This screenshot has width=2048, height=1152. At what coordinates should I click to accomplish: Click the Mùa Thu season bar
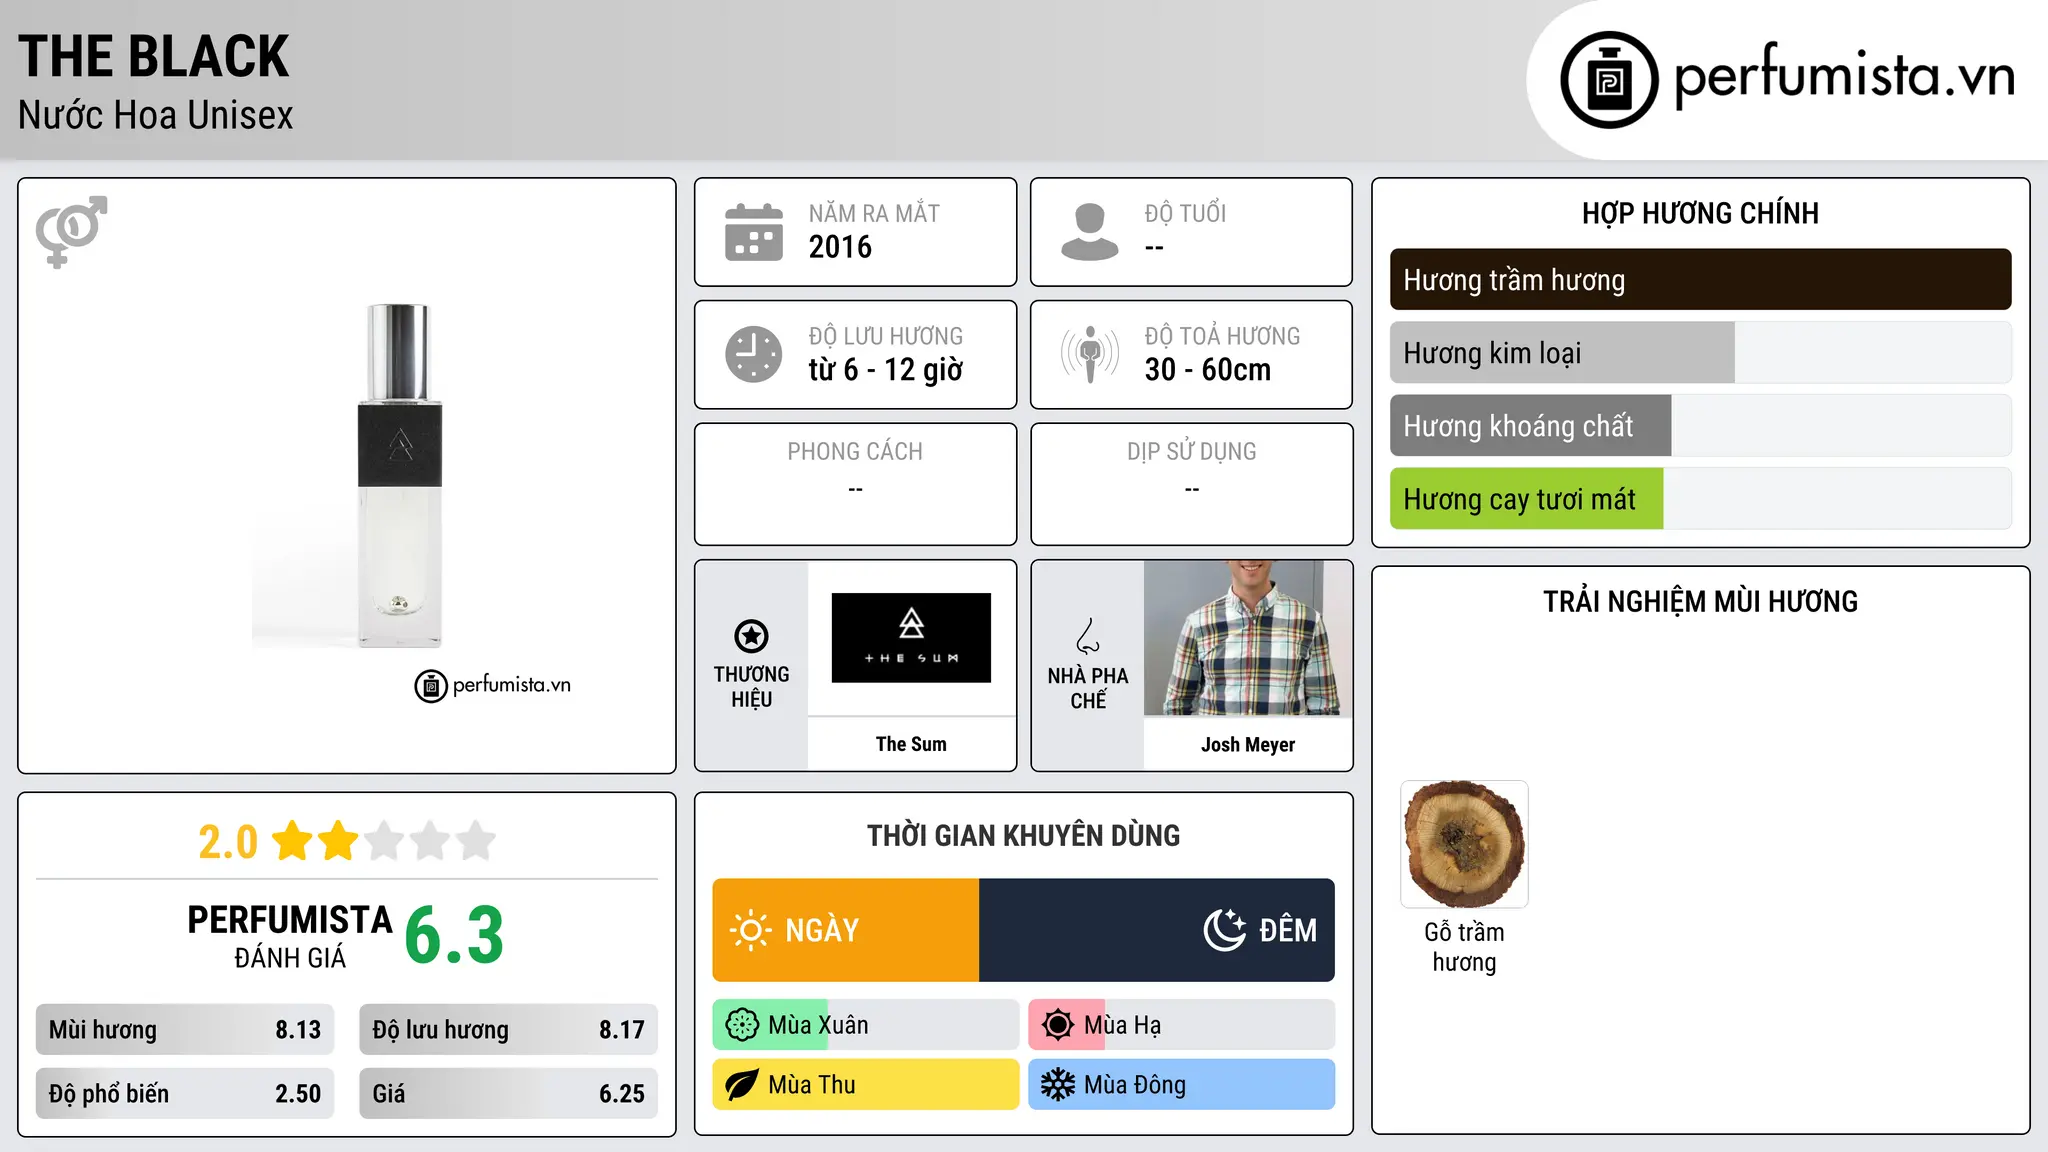(866, 1085)
